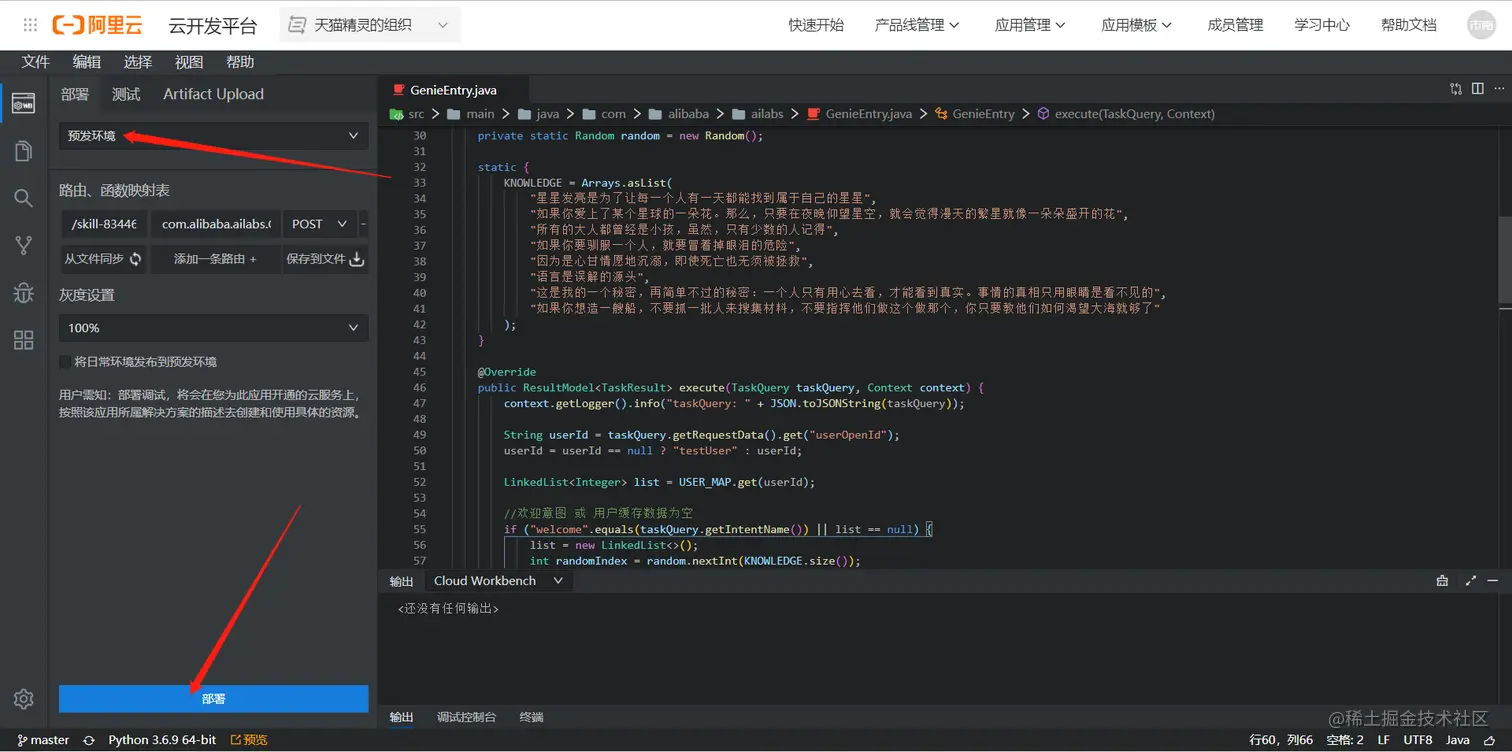Split the editor with the split icon
The height and width of the screenshot is (752, 1512).
point(1478,89)
